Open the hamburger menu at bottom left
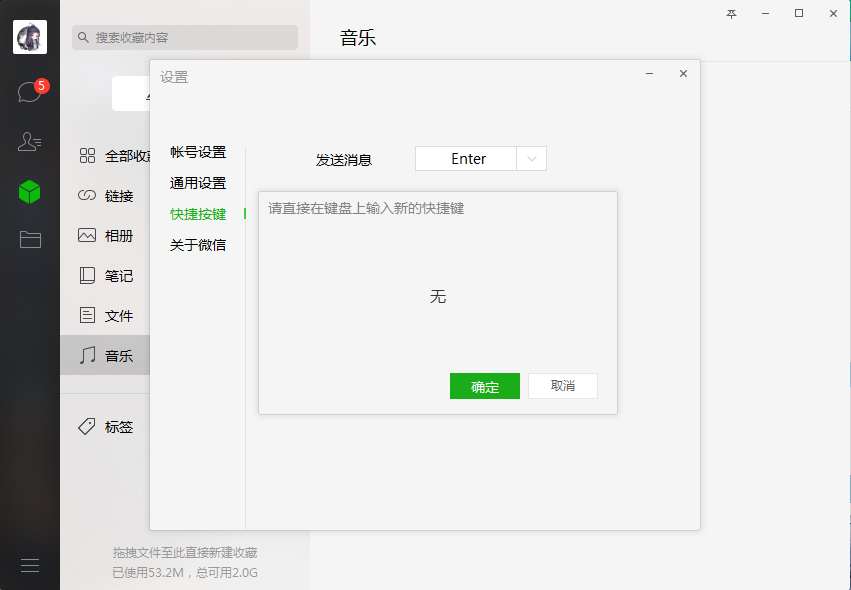851x590 pixels. 29,565
